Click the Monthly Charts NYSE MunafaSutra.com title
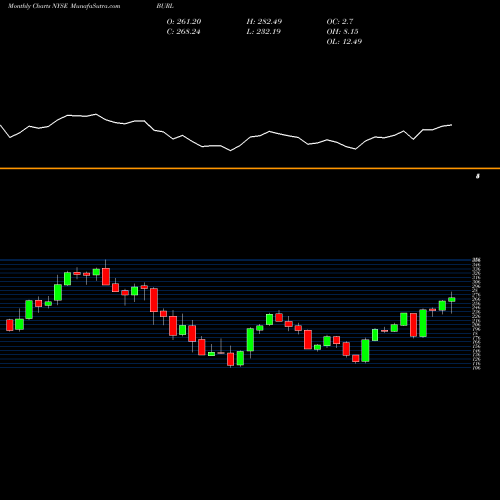The height and width of the screenshot is (500, 500). click(x=64, y=6)
